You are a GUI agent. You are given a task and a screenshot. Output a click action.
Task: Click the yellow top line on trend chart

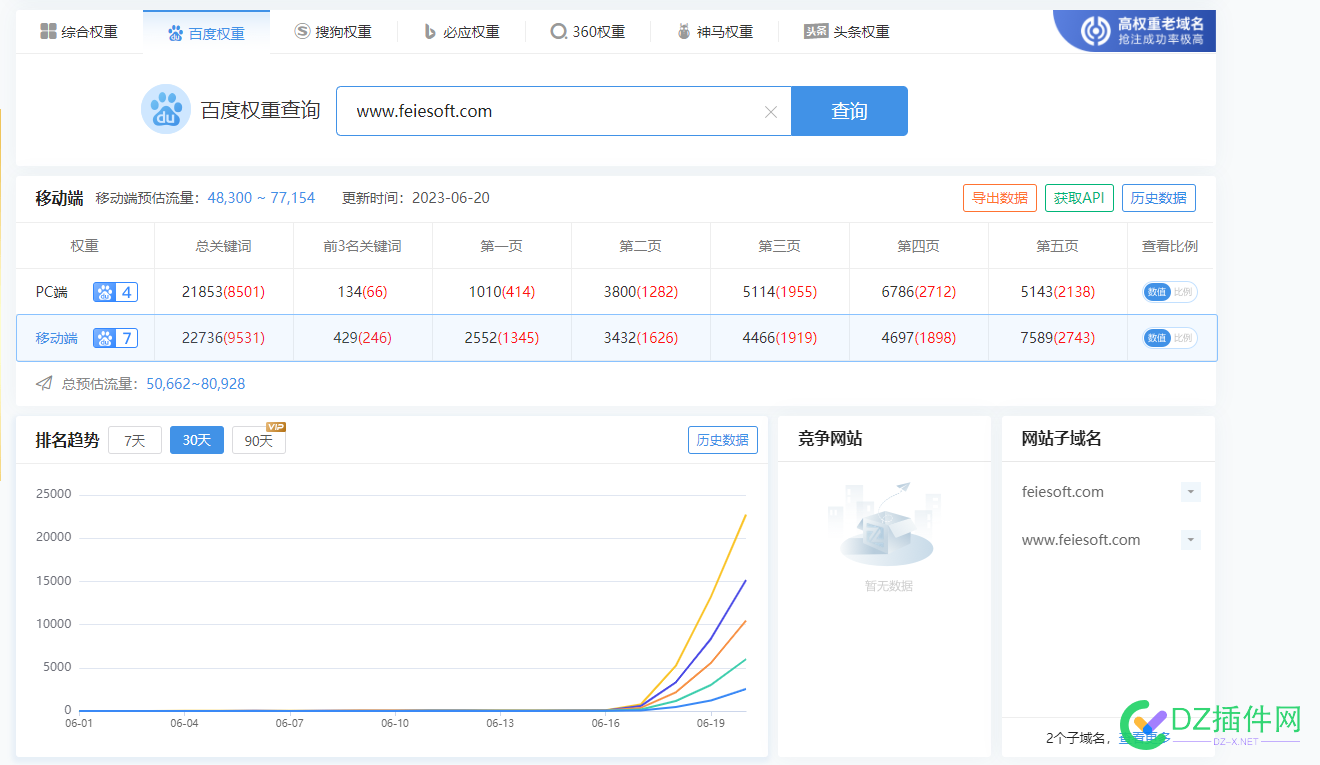click(712, 595)
